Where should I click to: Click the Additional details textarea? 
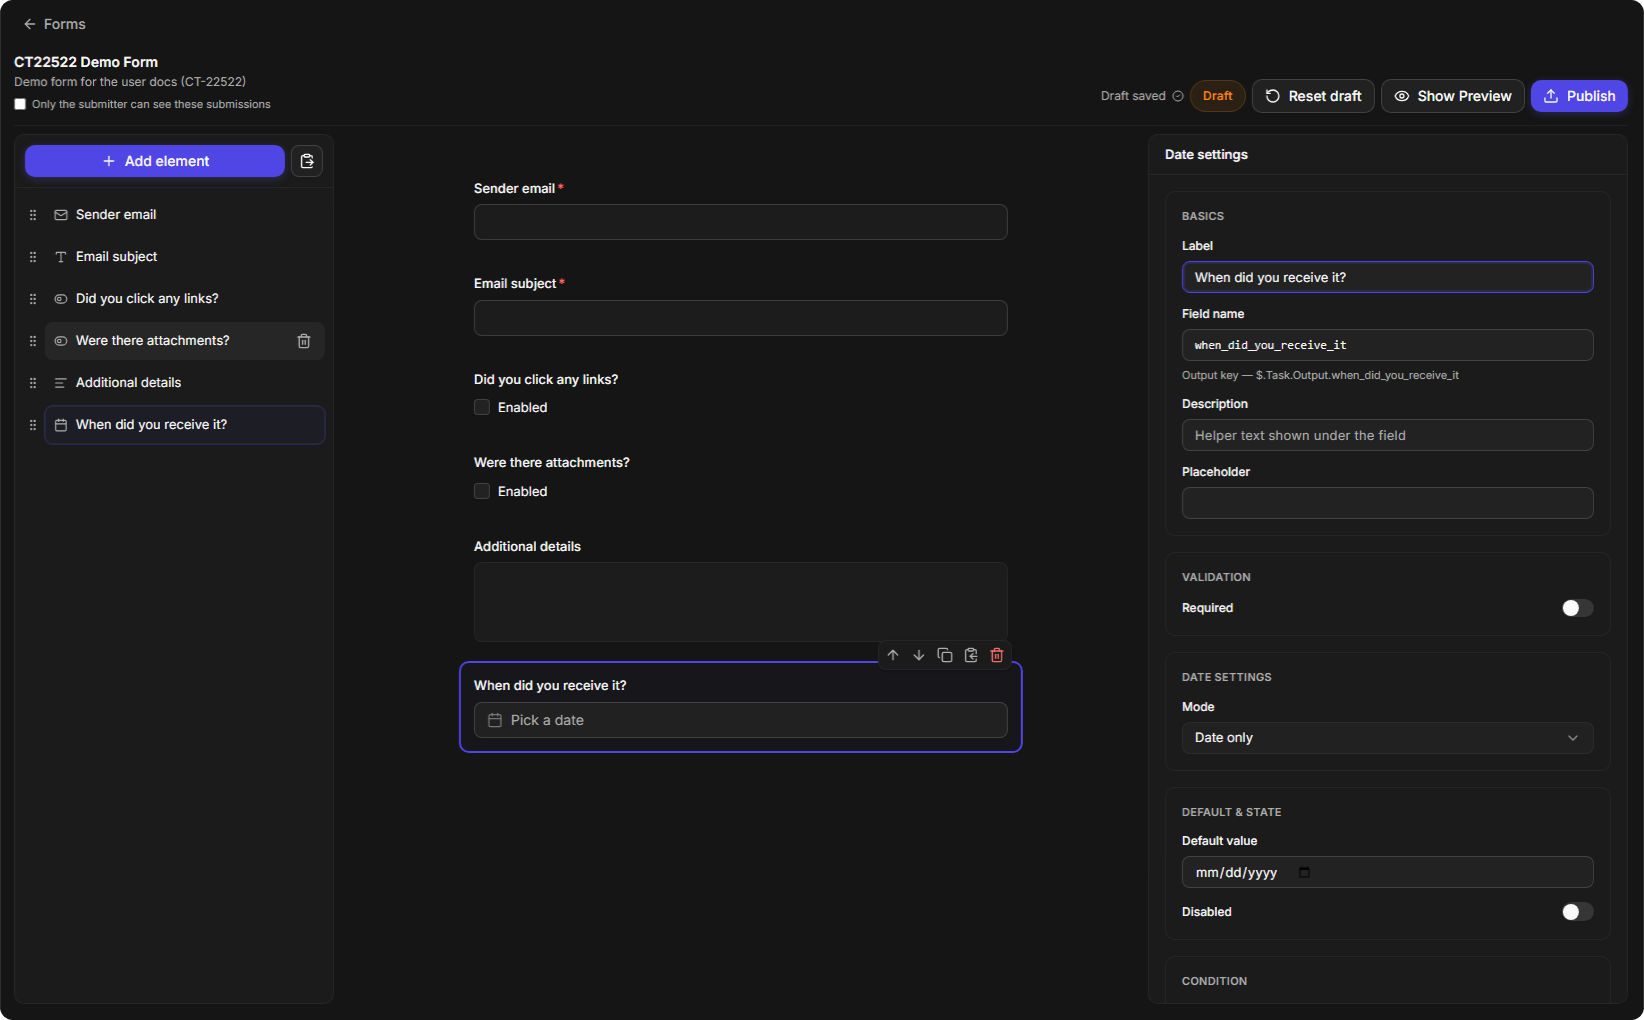tap(741, 602)
